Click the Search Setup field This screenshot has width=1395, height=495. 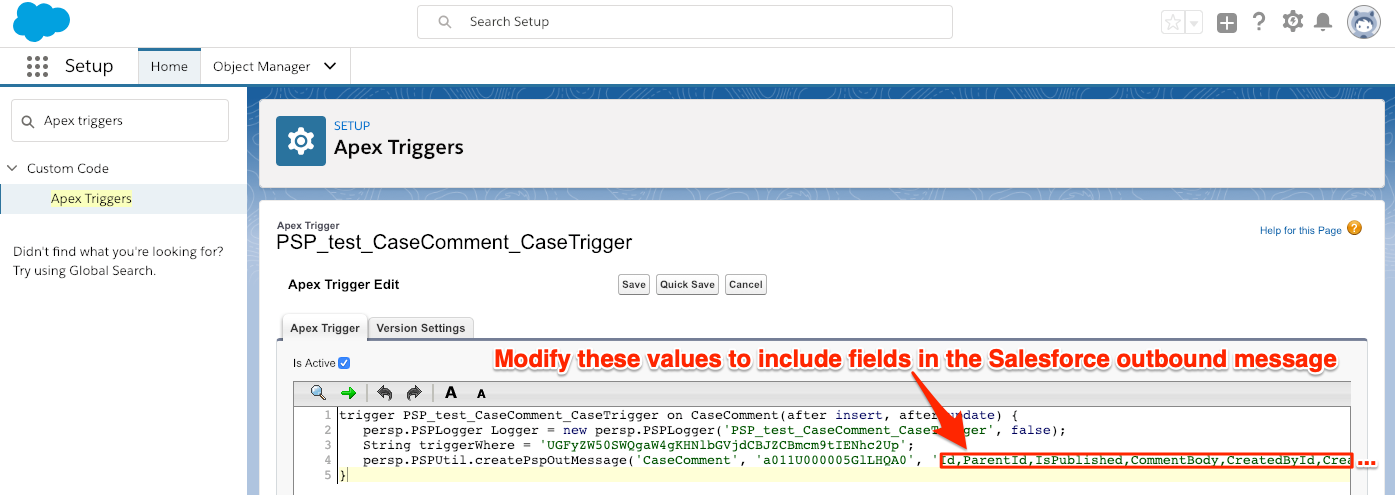(x=685, y=22)
